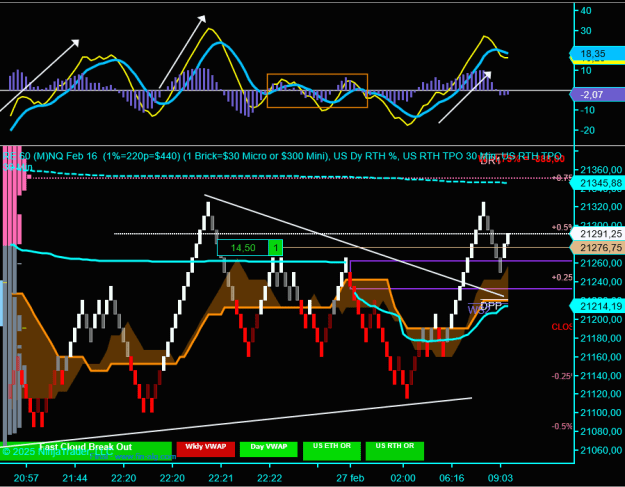Click the green quantity 1 order tag
Image resolution: width=625 pixels, height=487 pixels.
[275, 247]
